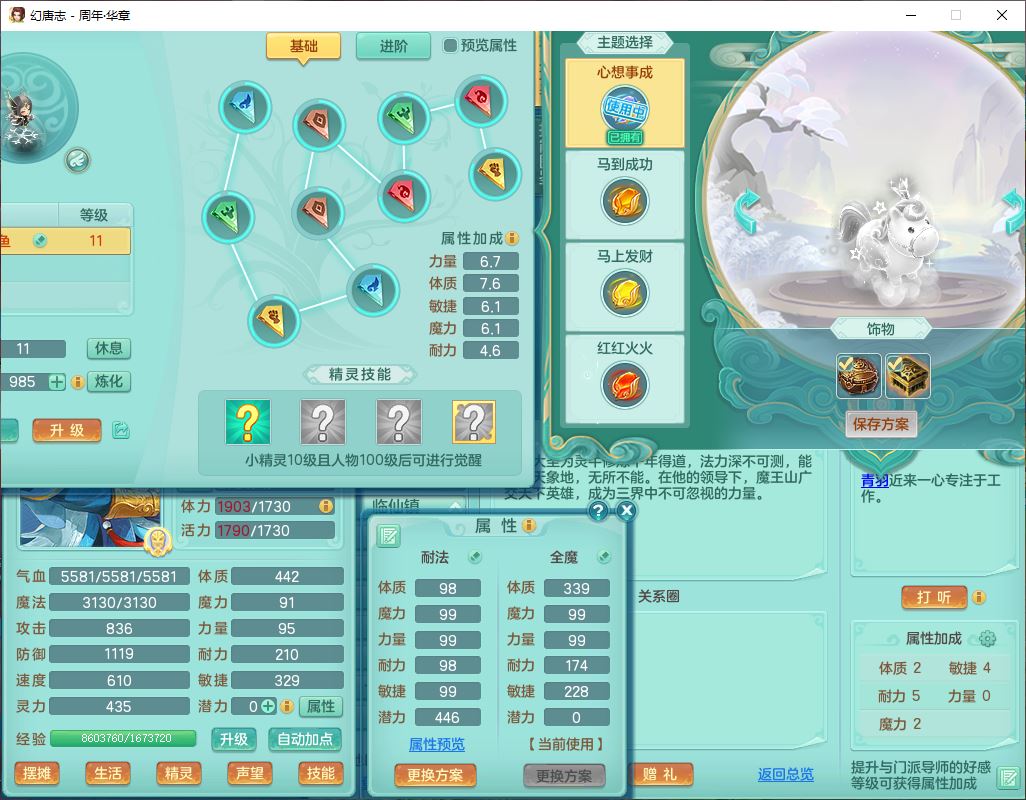The height and width of the screenshot is (800, 1026).
Task: Click the first green question-mark spirit skill
Action: click(x=247, y=422)
